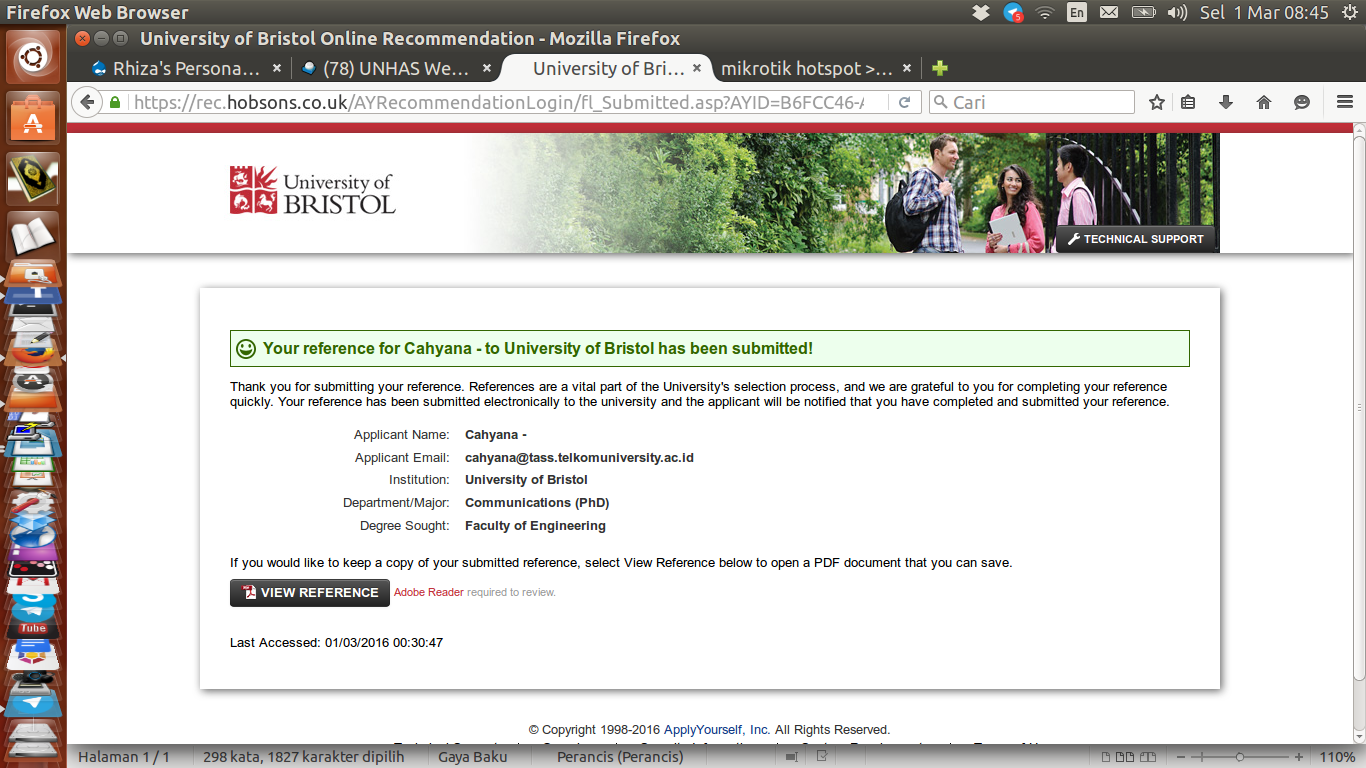Bookmark this page with the star icon
This screenshot has width=1366, height=768.
click(1157, 102)
